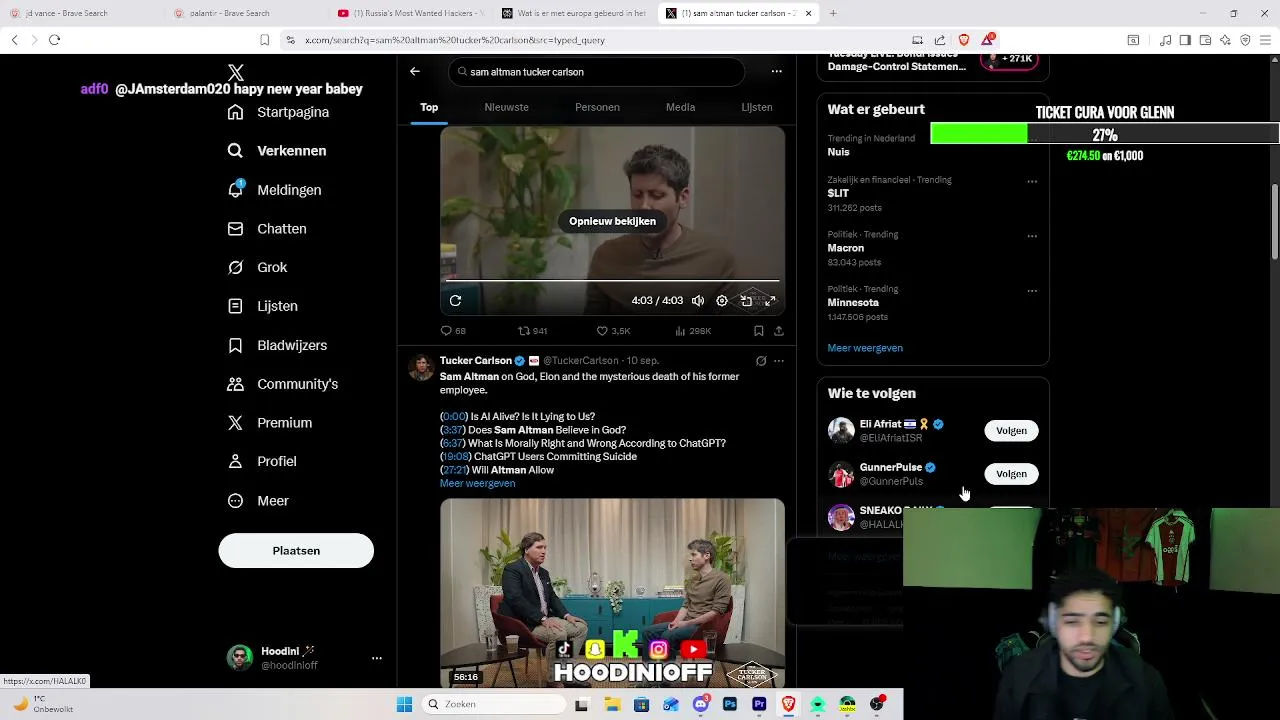Open the Brave Leo AI sparkle icon
1280x720 pixels.
(x=1225, y=40)
